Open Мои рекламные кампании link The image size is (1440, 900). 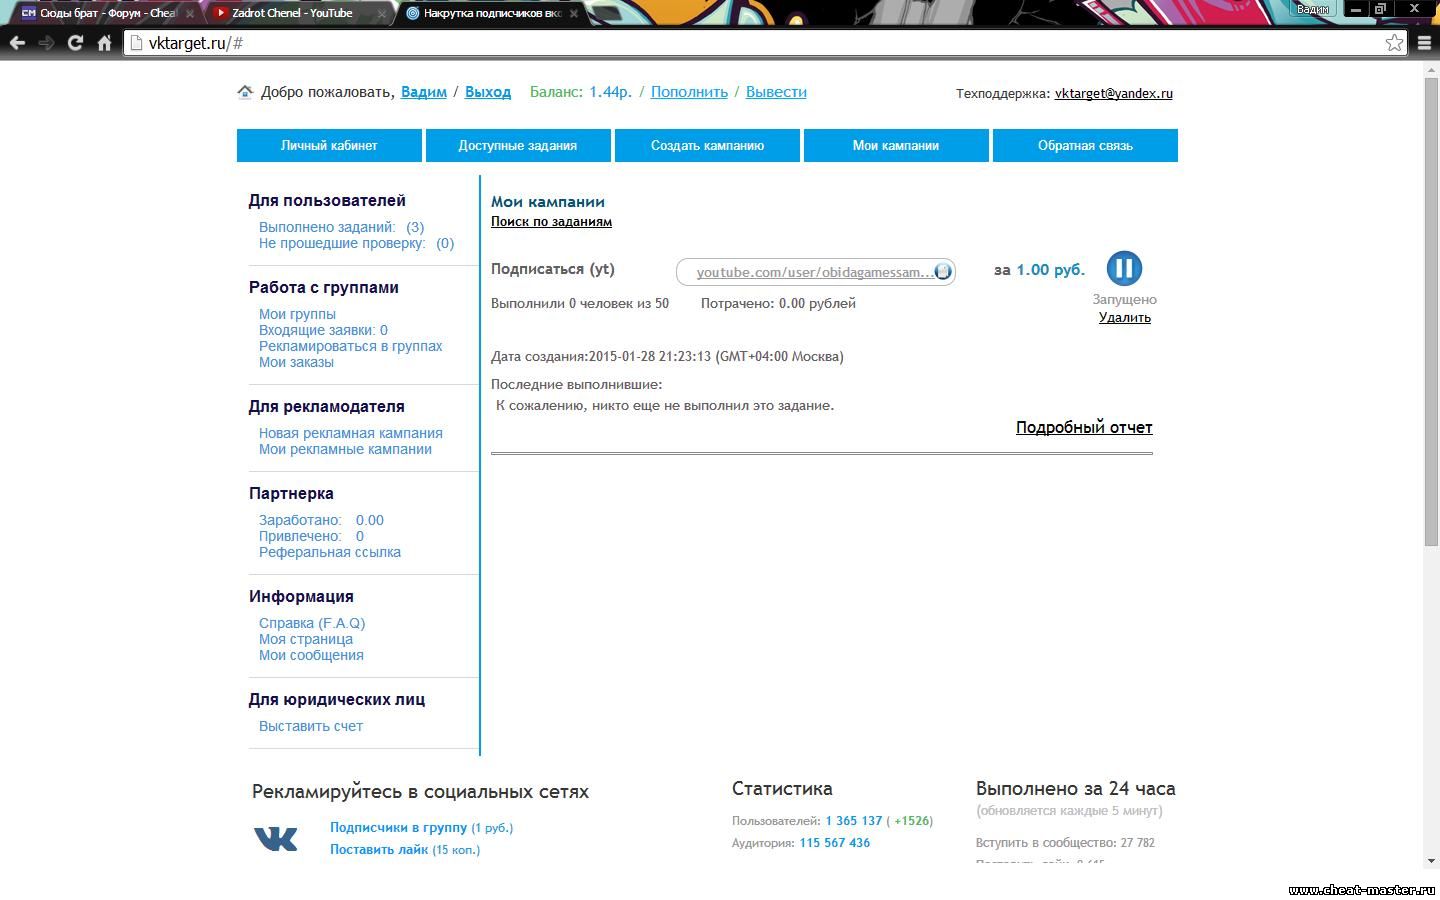pos(345,449)
